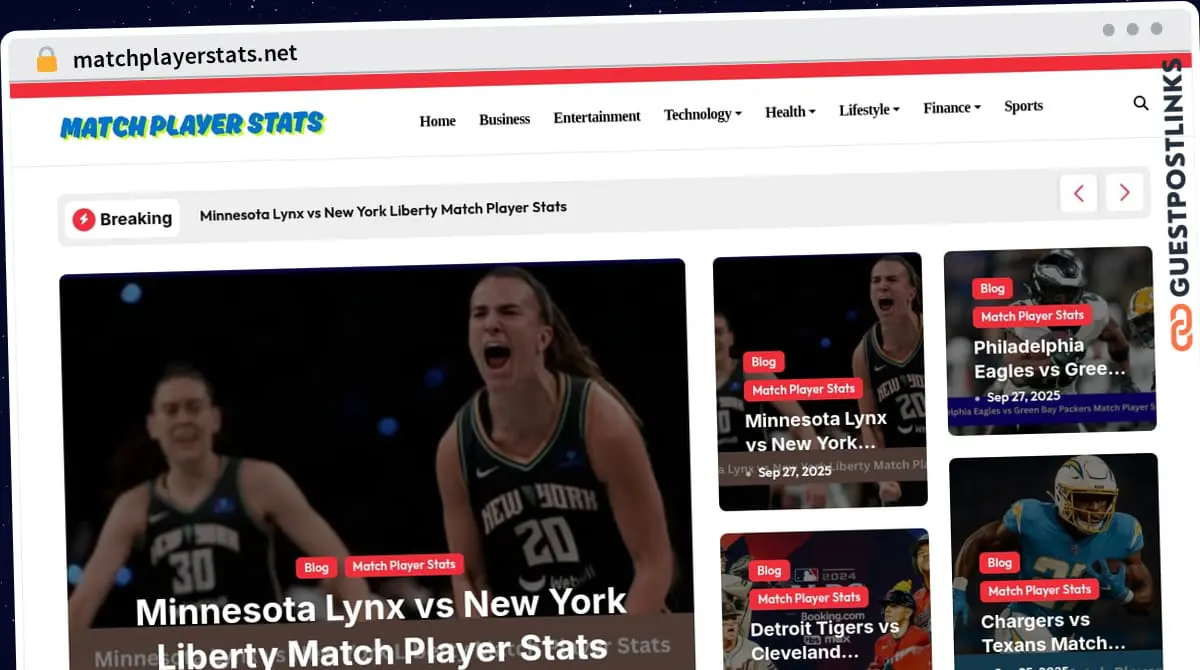Image resolution: width=1200 pixels, height=670 pixels.
Task: Open the Business menu item
Action: tap(504, 119)
